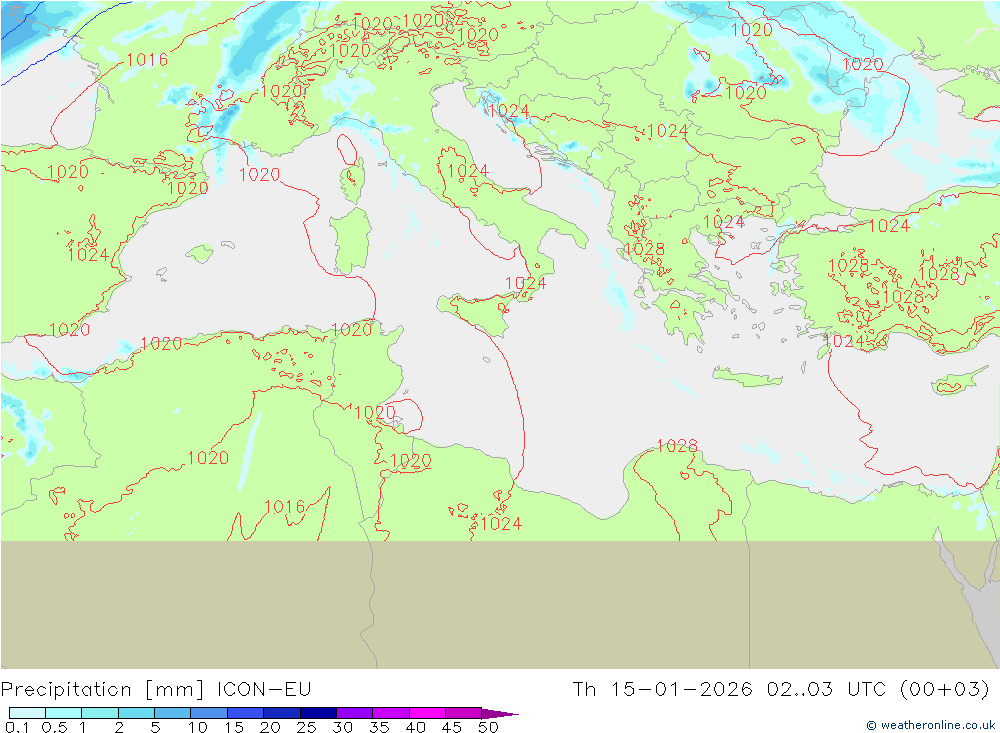Click the purple arrow tip ending the legend
Viewport: 1000px width, 733px height.
pos(501,713)
